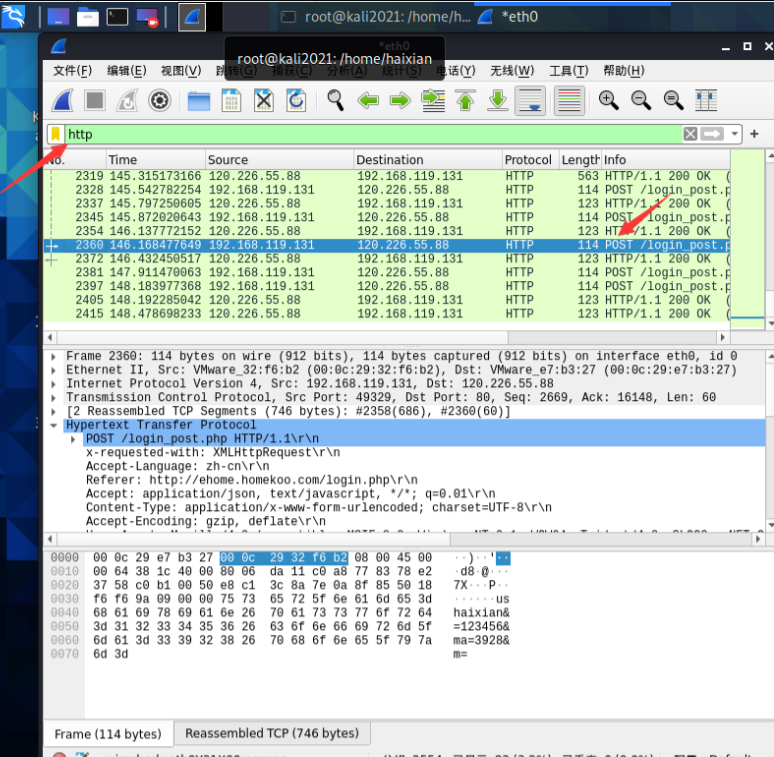Open capture options gear icon

(x=159, y=101)
